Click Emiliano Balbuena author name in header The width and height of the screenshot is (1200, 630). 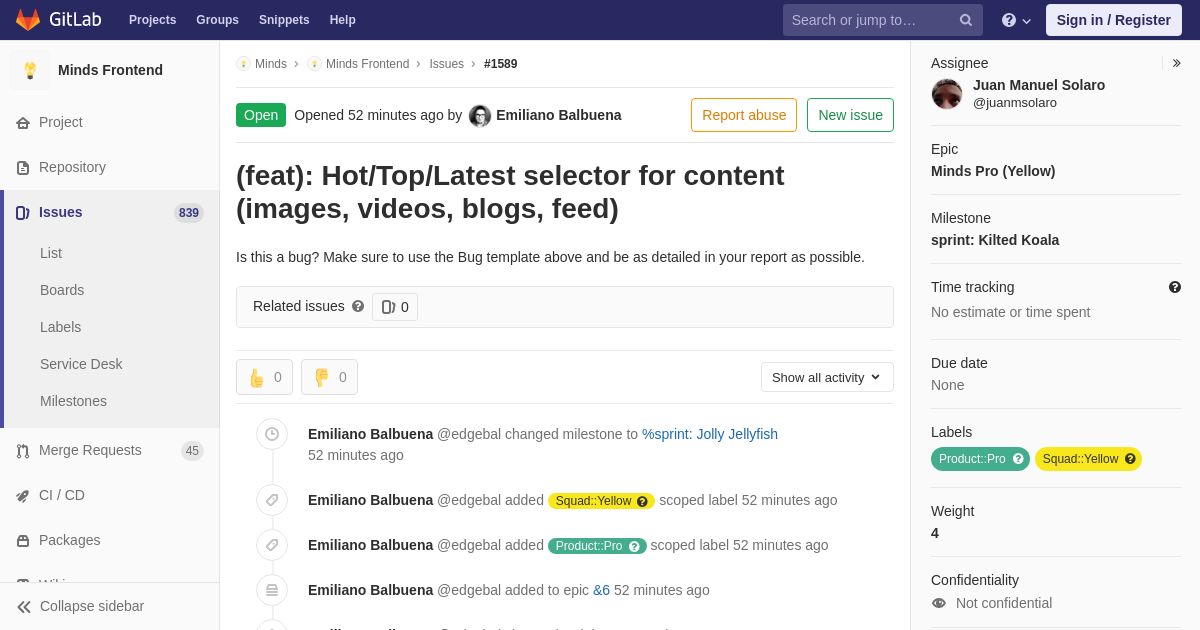coord(559,115)
